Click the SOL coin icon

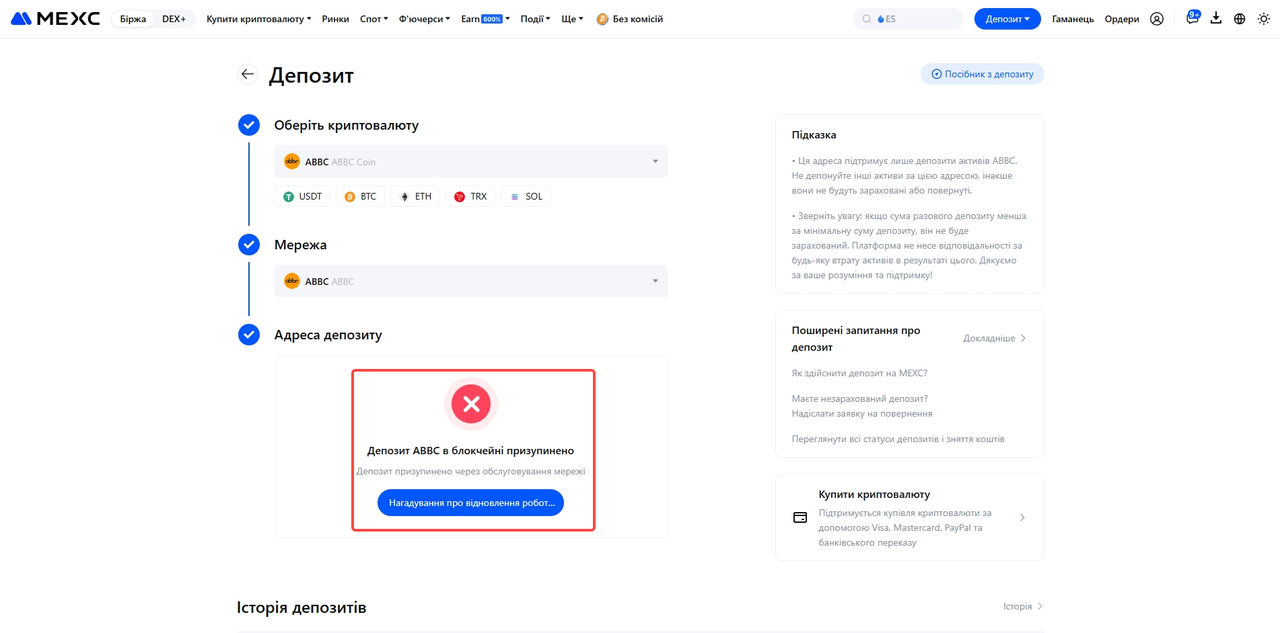click(x=515, y=197)
